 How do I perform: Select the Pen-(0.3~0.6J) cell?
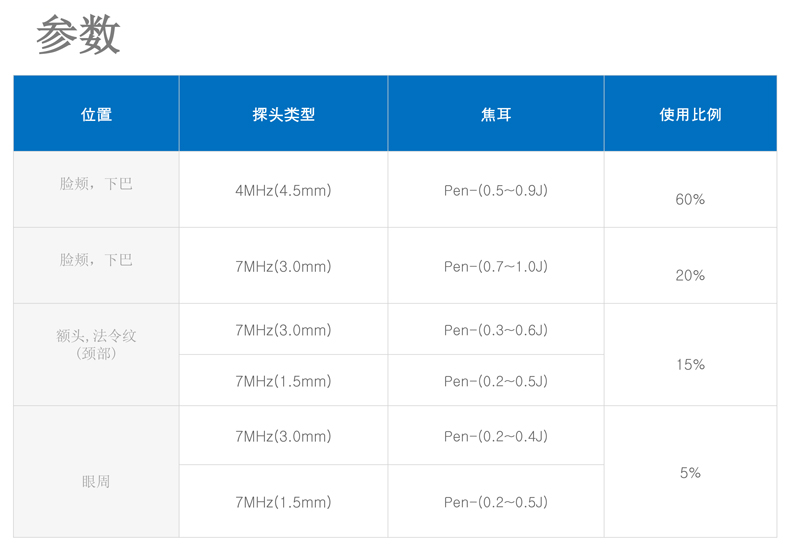click(496, 329)
